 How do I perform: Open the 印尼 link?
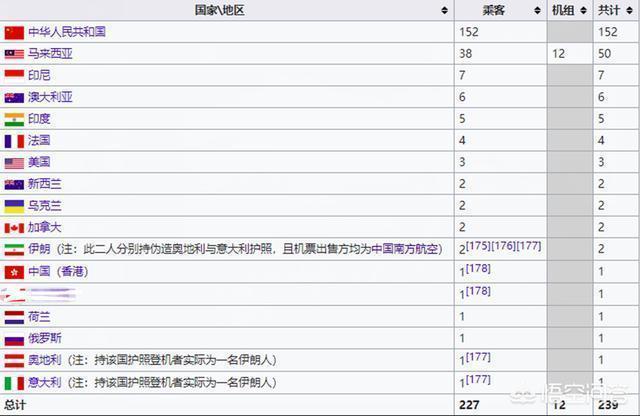tap(39, 75)
